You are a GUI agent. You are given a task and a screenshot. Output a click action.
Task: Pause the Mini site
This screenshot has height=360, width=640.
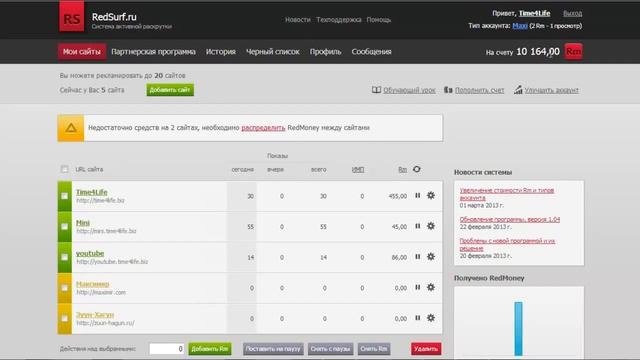pyautogui.click(x=418, y=226)
